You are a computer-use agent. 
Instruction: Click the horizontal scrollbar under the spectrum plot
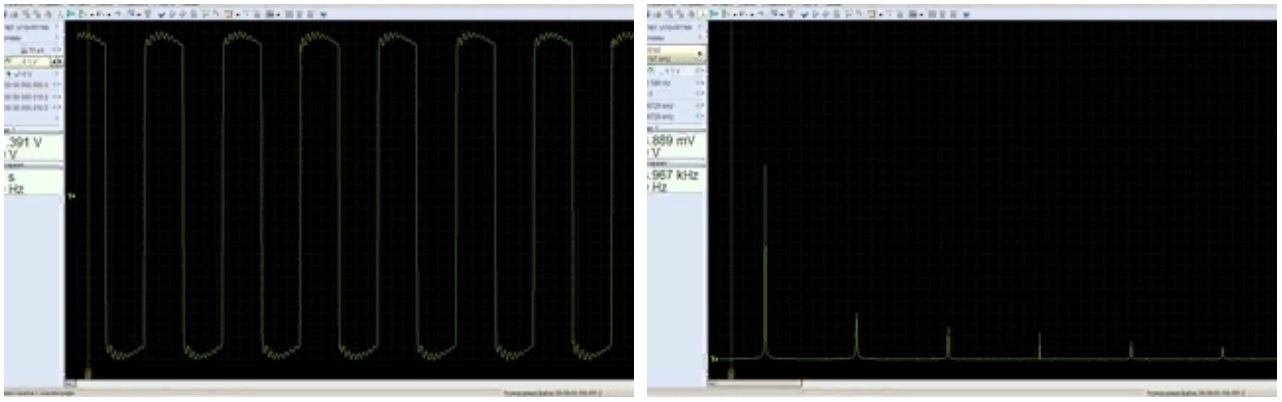coord(755,382)
